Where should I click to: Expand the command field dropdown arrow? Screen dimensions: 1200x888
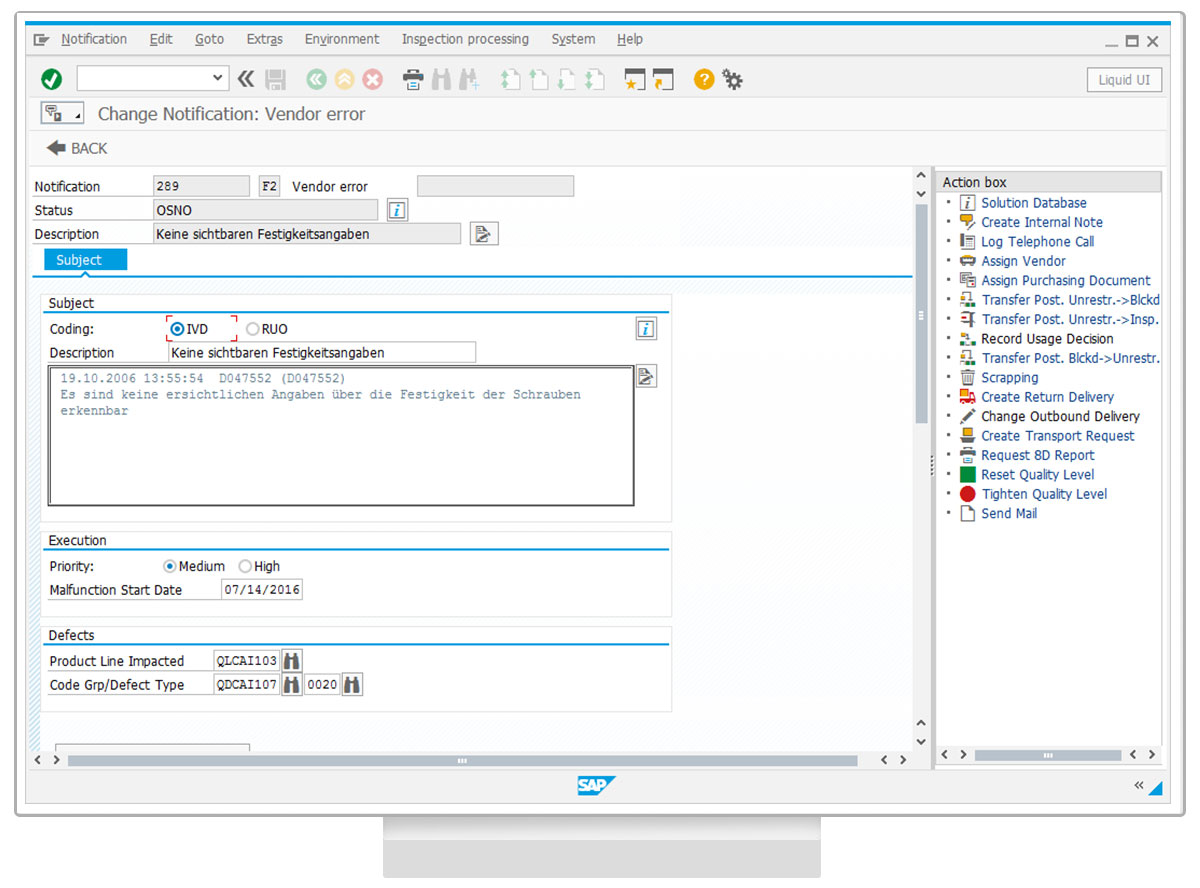point(219,79)
